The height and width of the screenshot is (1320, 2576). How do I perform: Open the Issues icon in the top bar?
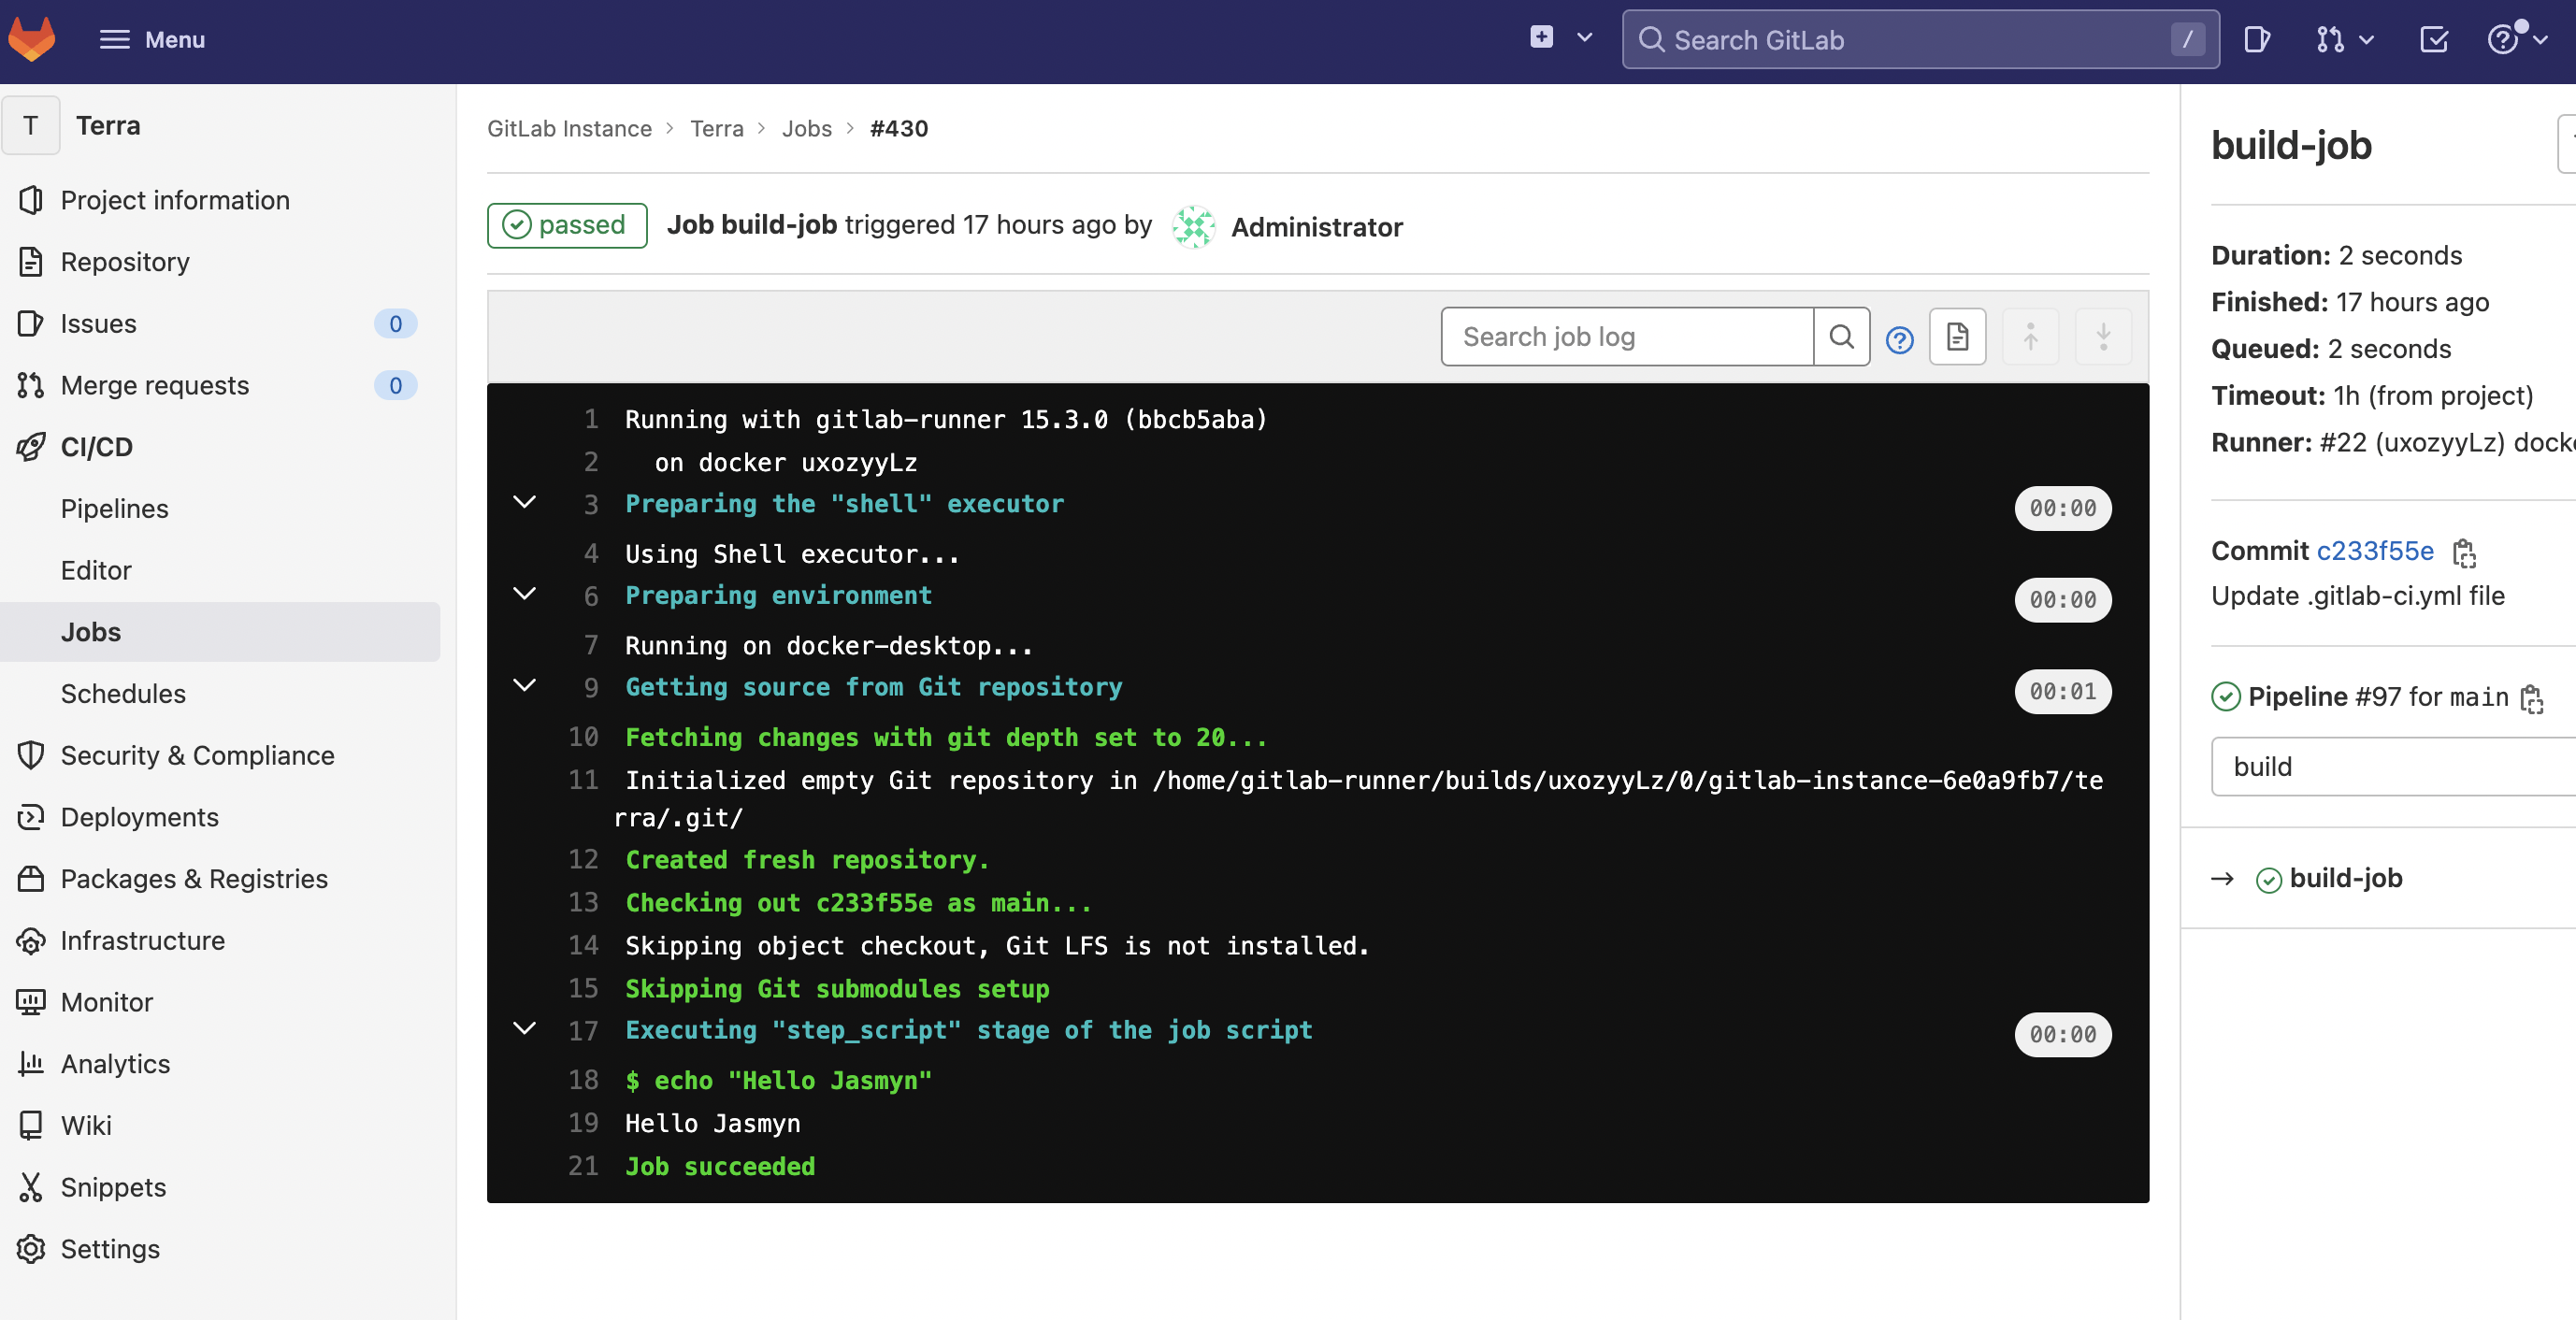[2257, 40]
